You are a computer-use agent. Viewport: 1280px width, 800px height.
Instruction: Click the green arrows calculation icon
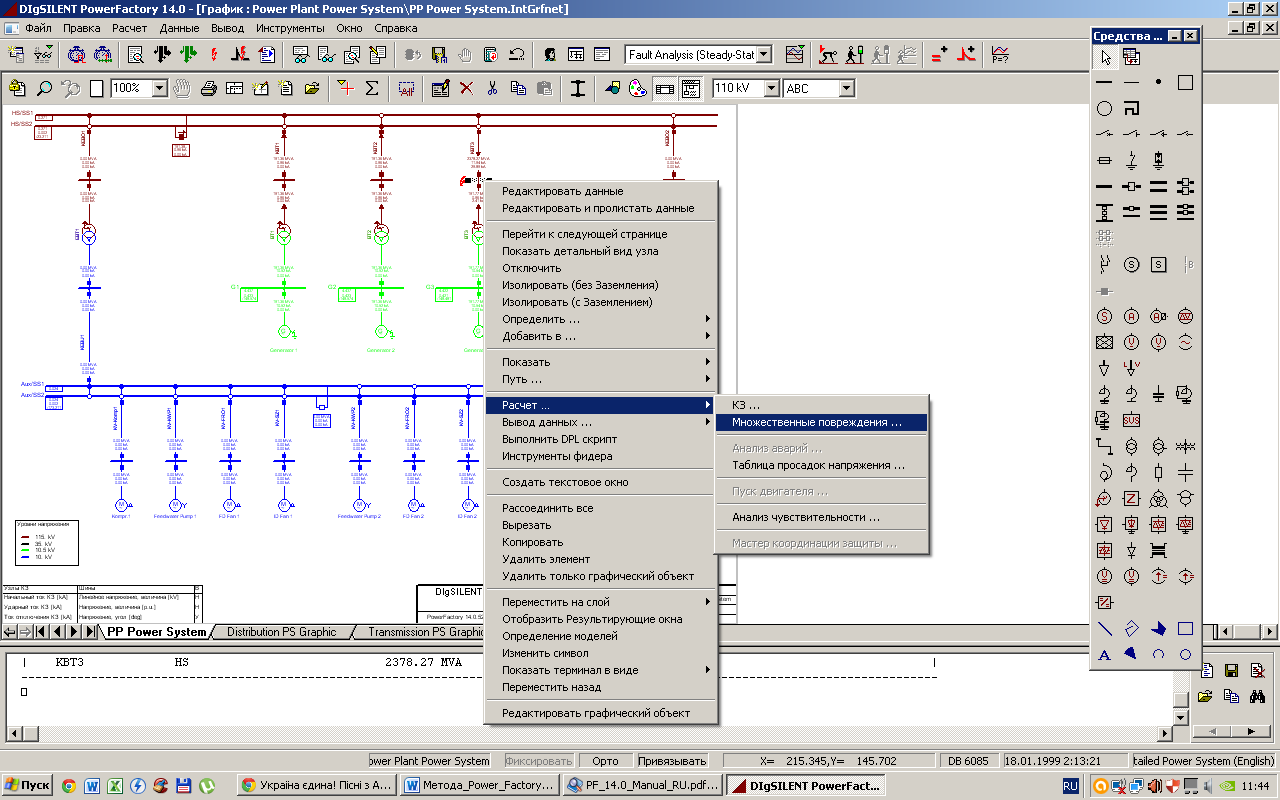(x=187, y=54)
